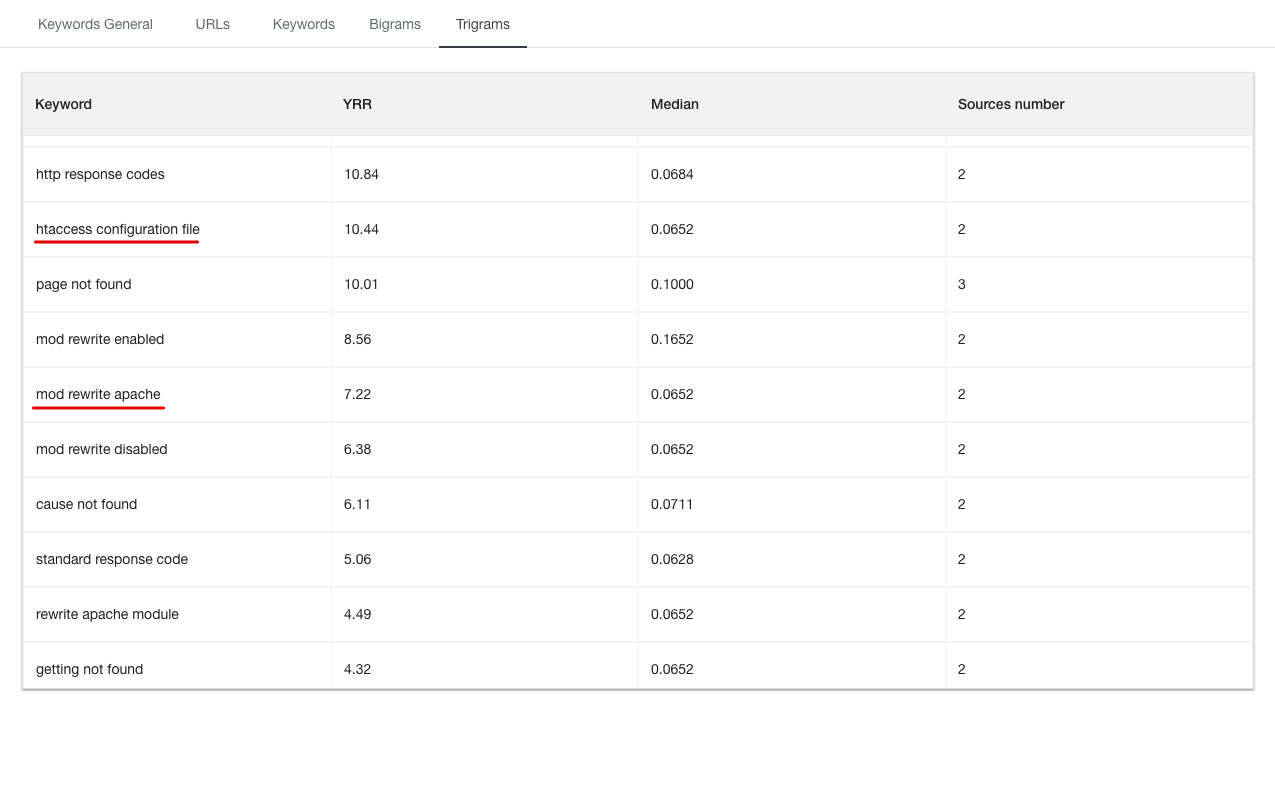This screenshot has height=795, width=1275.
Task: Click the keyword 'mod rewrite enabled'
Action: point(100,339)
